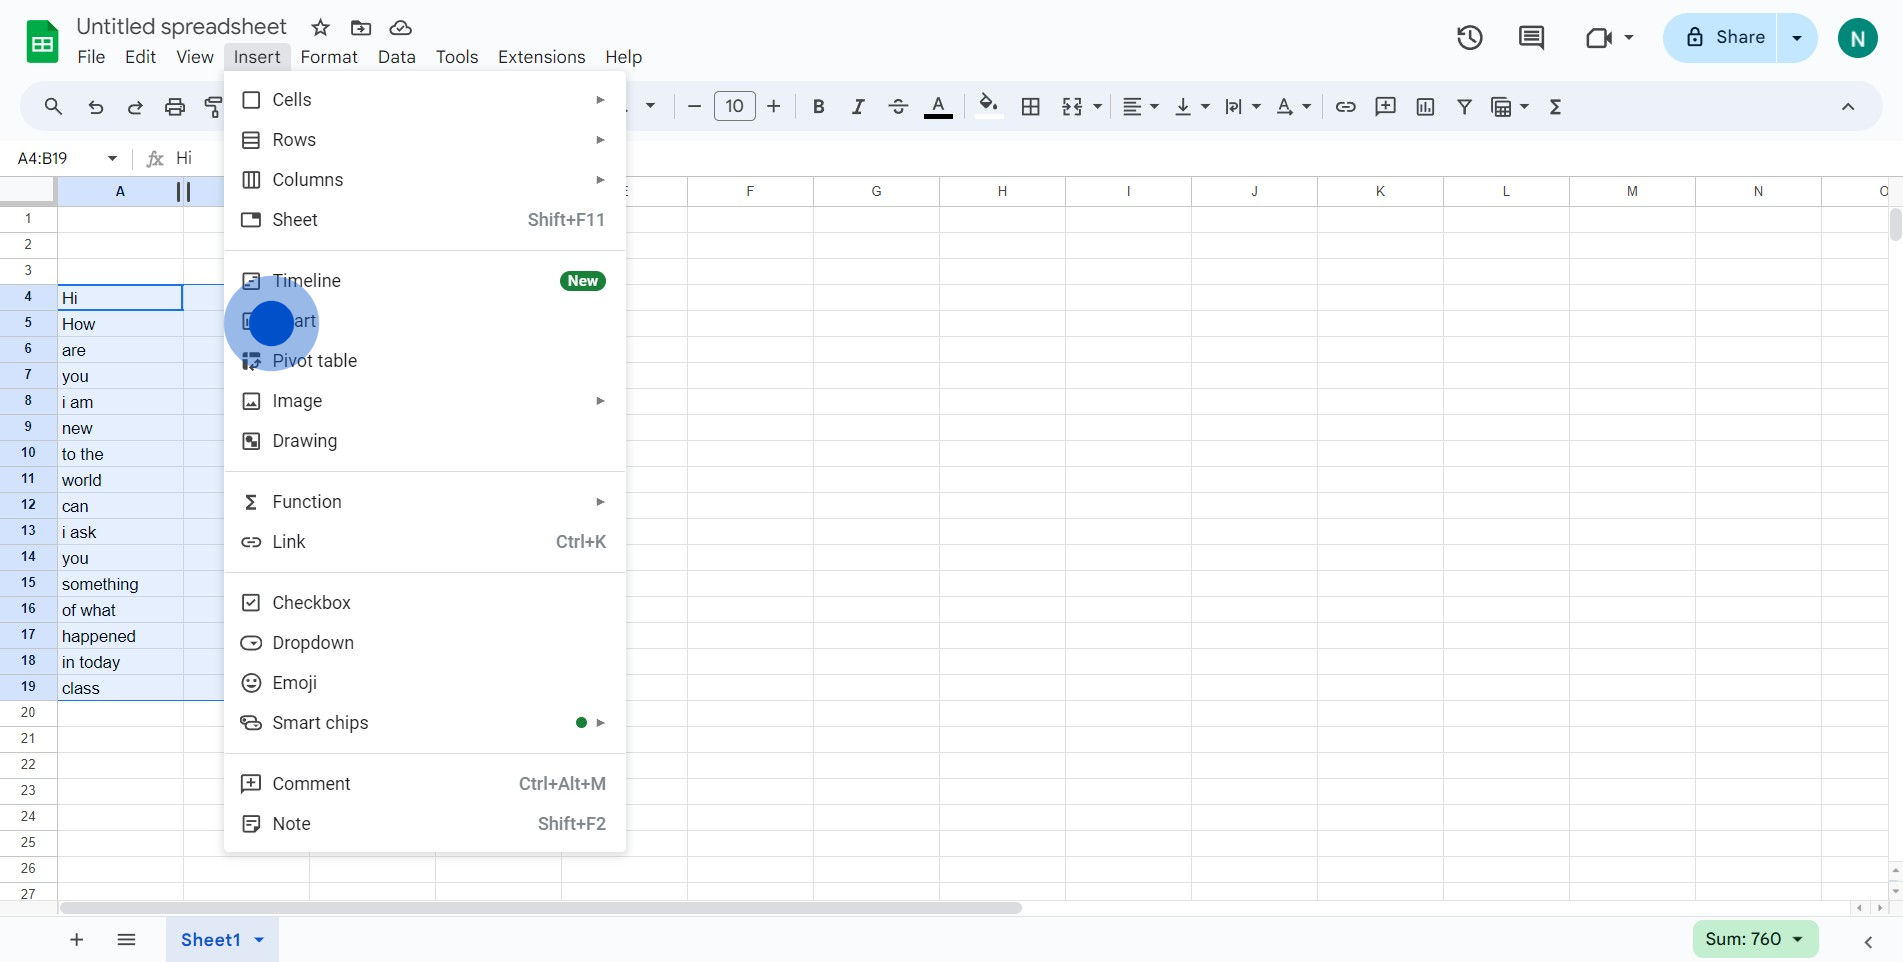Insert a Checkbox from the menu
Image resolution: width=1903 pixels, height=962 pixels.
311,603
